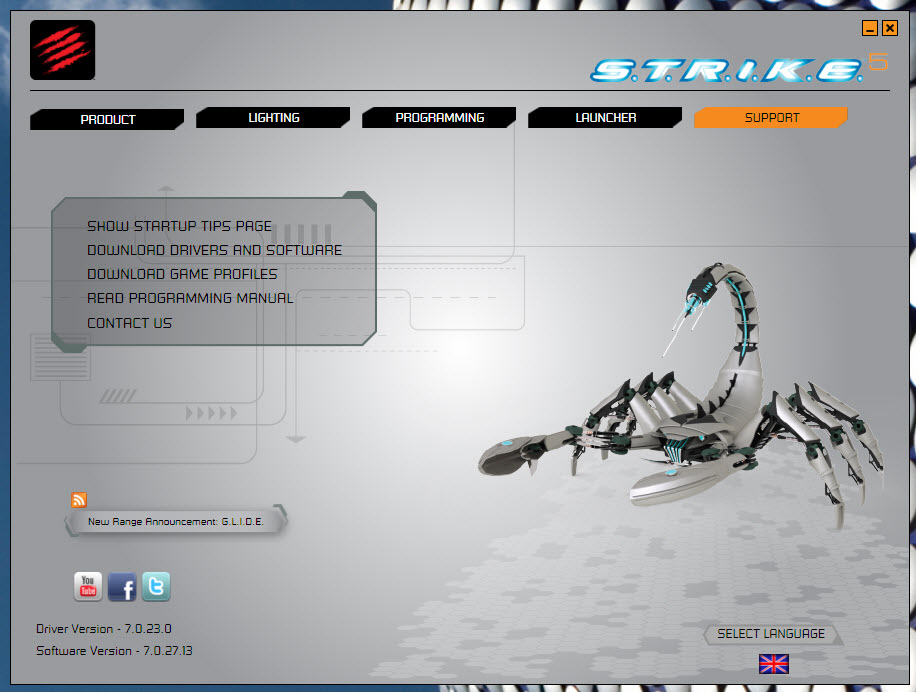
Task: Click the Select Language button
Action: pyautogui.click(x=771, y=634)
